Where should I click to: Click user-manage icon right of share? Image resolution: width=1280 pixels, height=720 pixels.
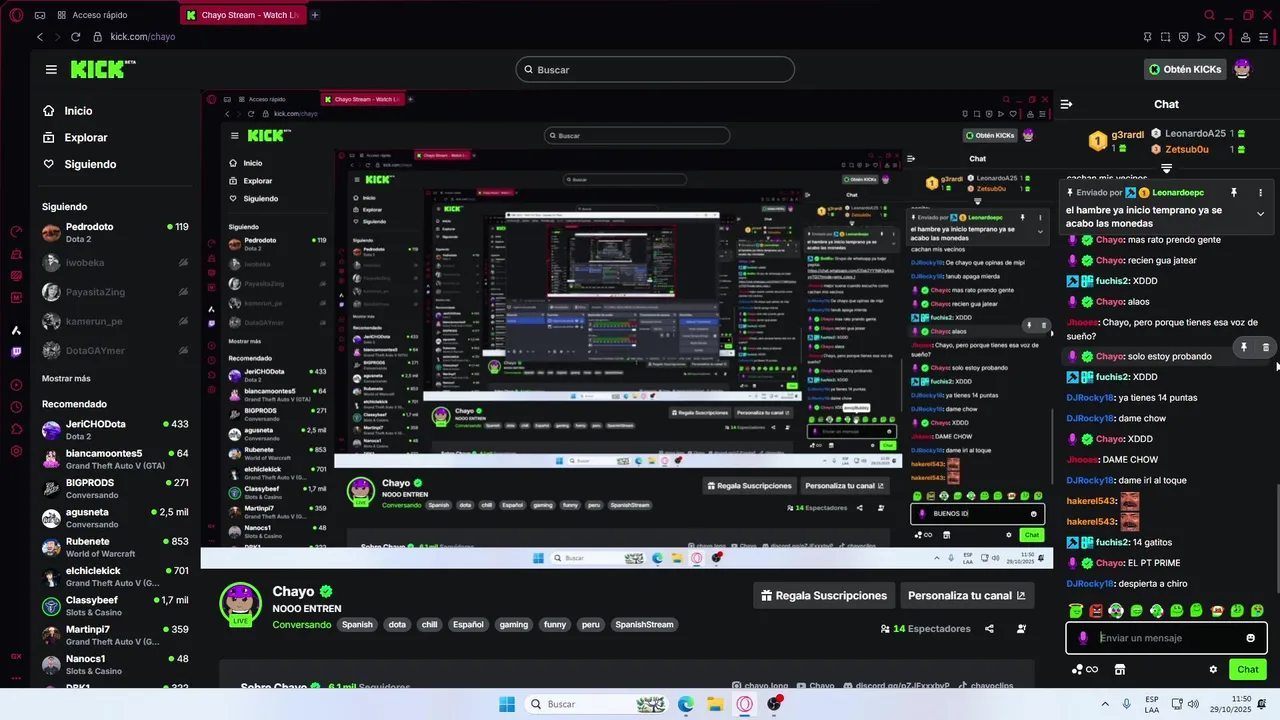(1021, 629)
